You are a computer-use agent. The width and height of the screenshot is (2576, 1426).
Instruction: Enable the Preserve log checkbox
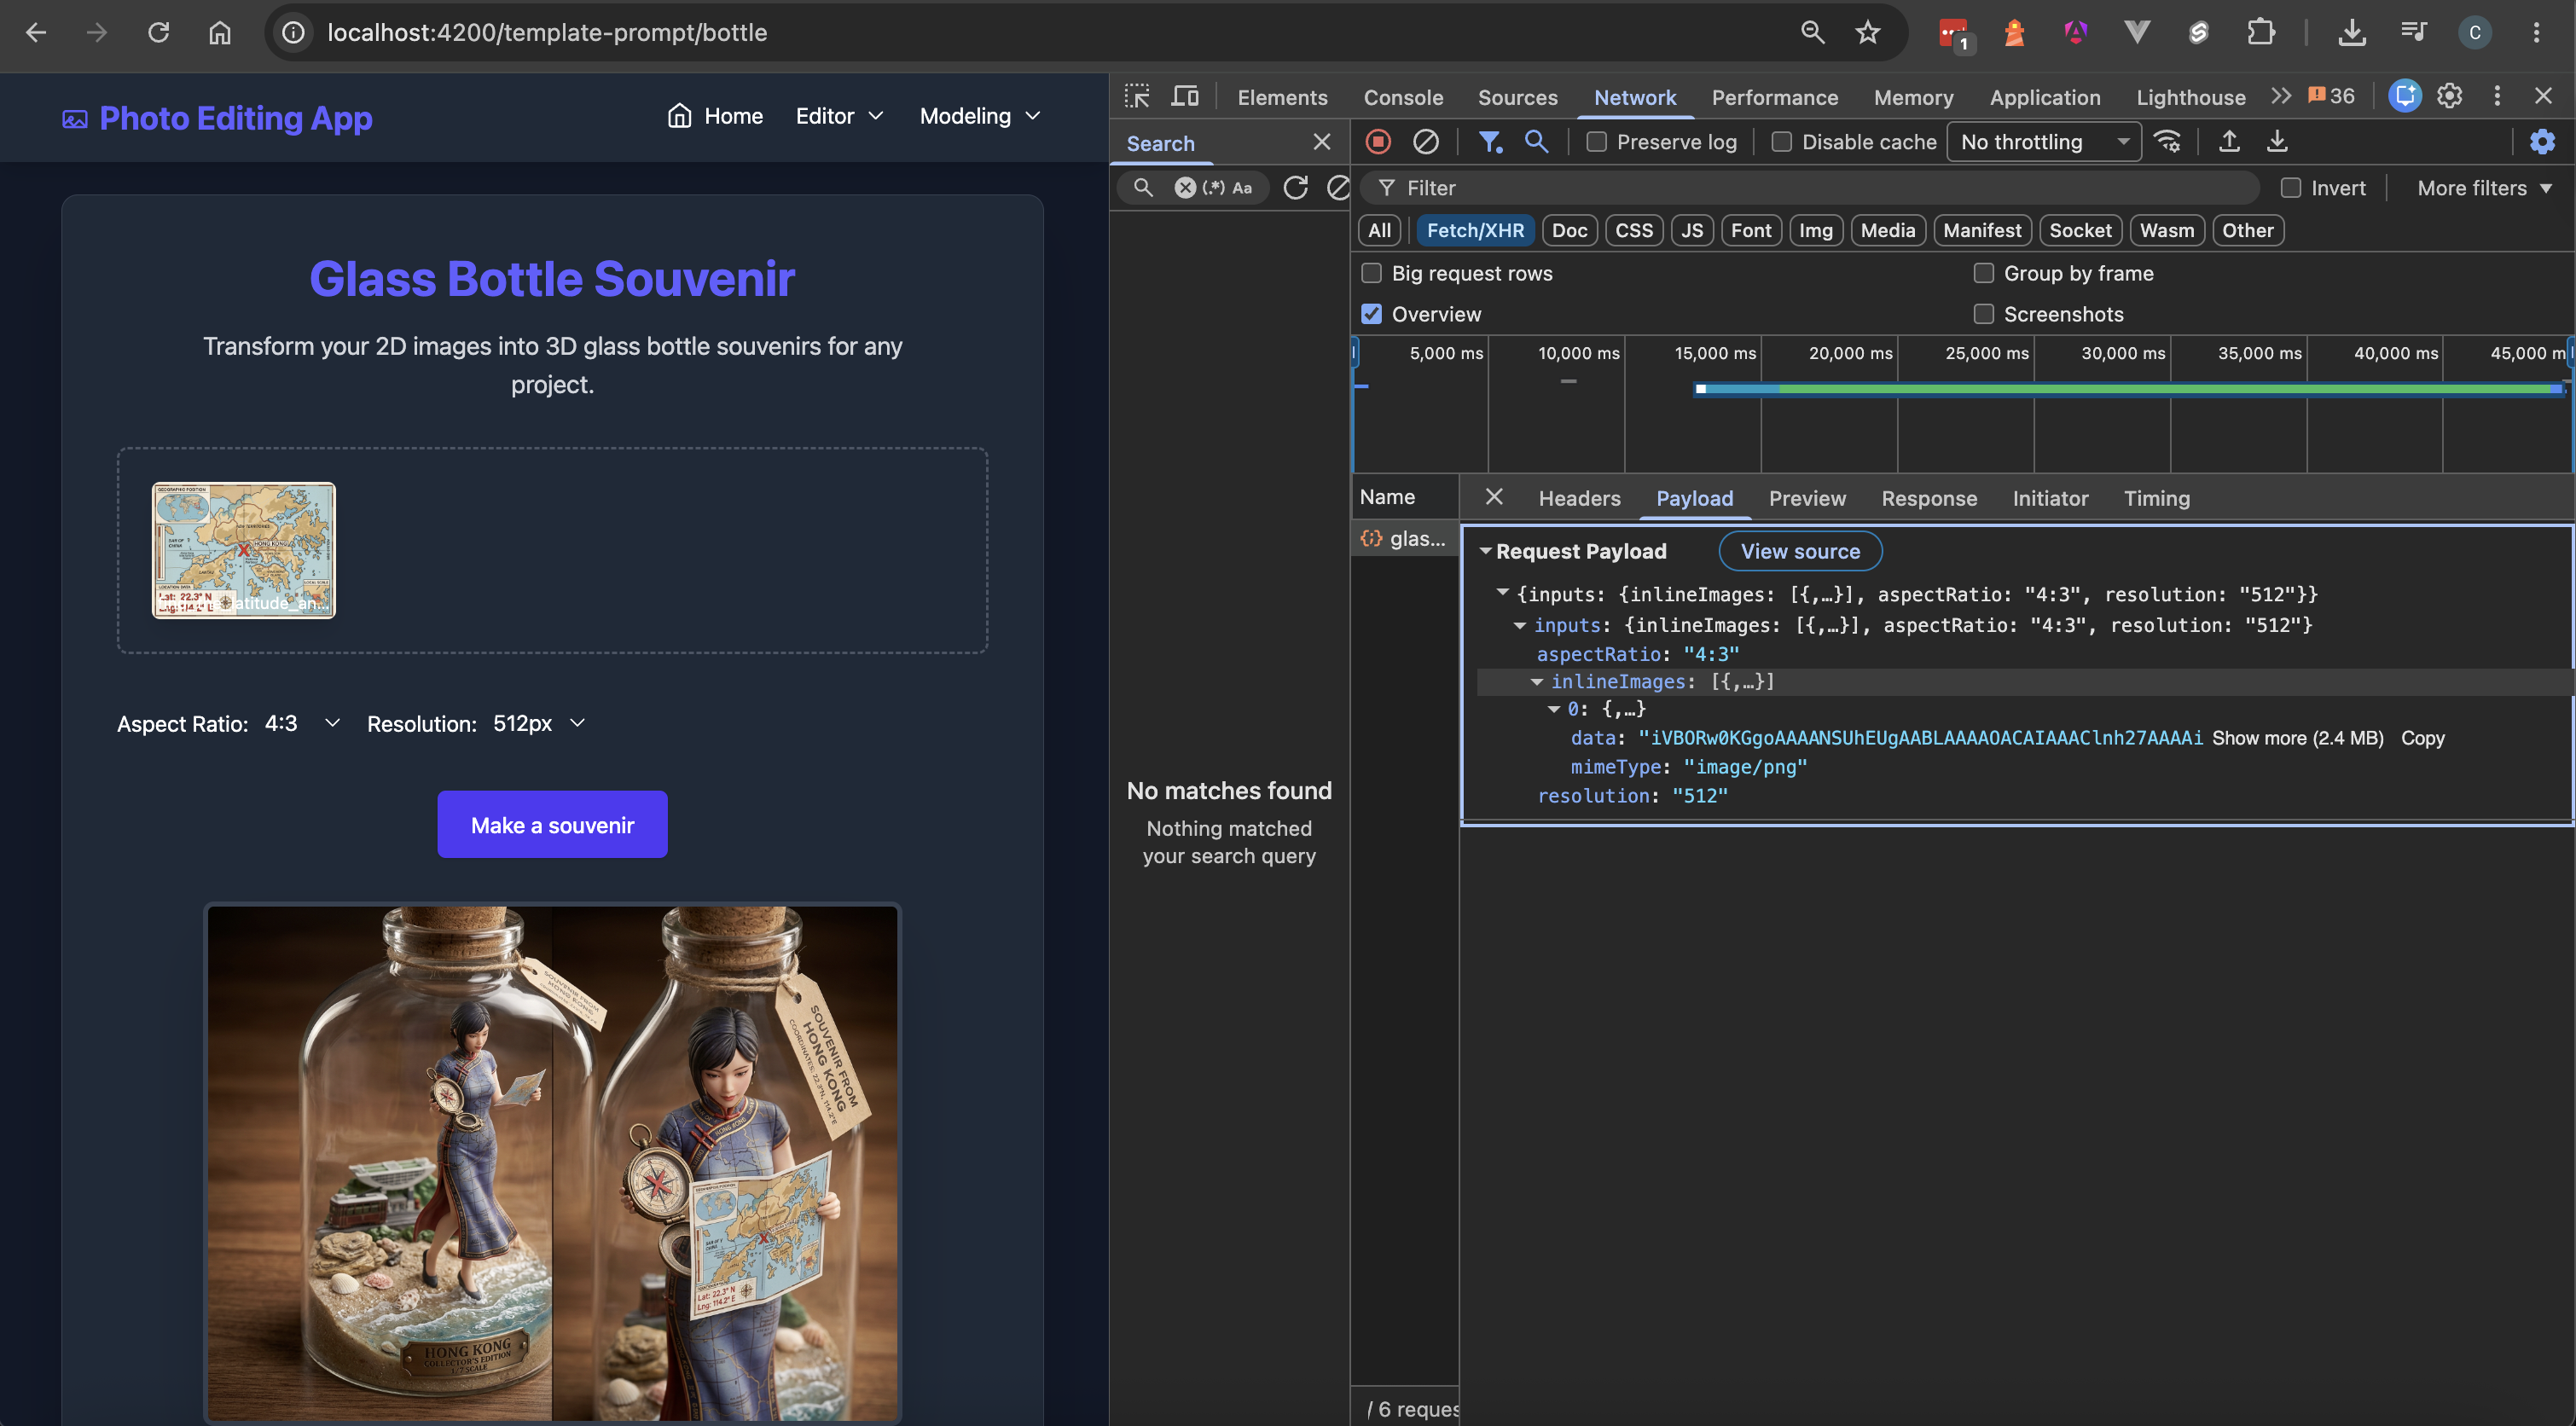click(1597, 142)
